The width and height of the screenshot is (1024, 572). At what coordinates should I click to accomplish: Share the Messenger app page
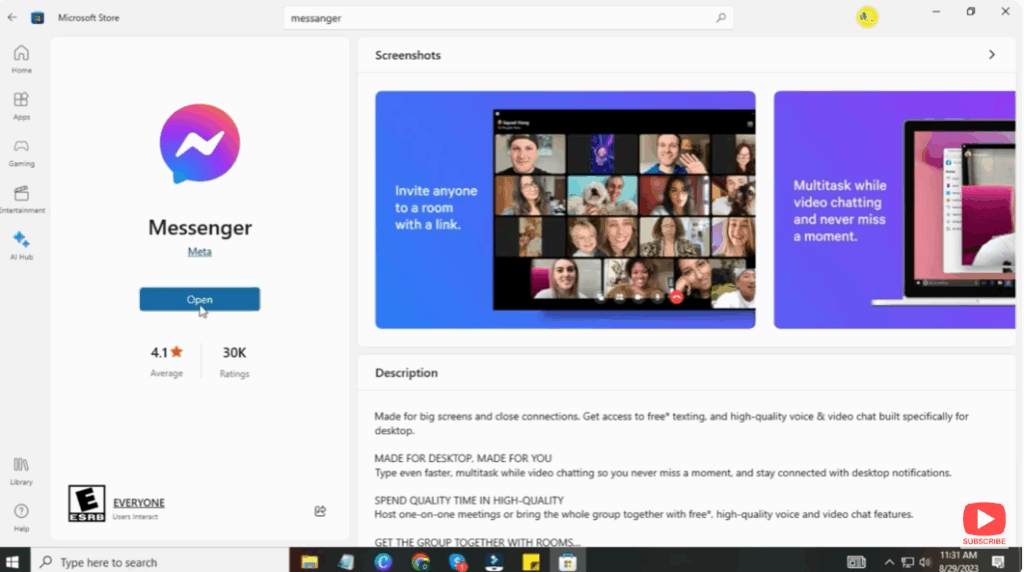pos(320,511)
